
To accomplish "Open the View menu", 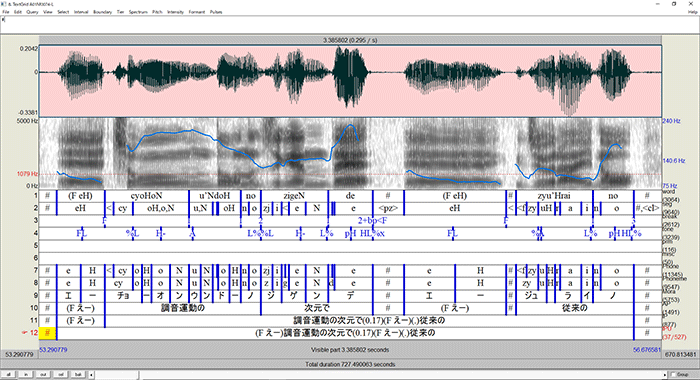I will pyautogui.click(x=48, y=12).
